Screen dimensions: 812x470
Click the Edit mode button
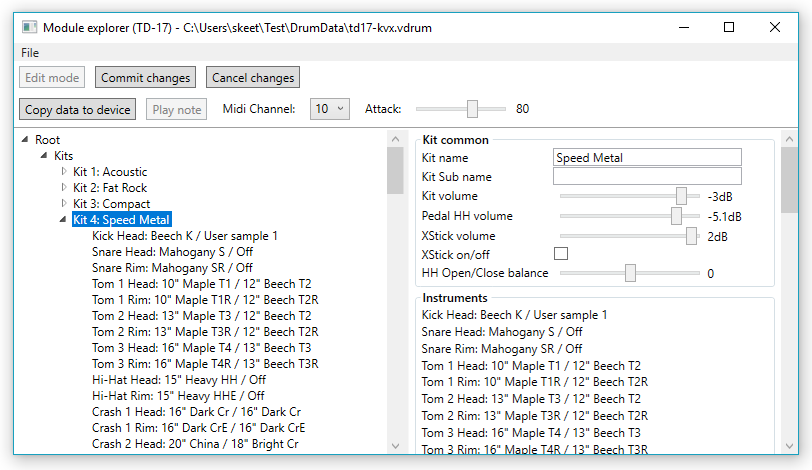tap(52, 78)
